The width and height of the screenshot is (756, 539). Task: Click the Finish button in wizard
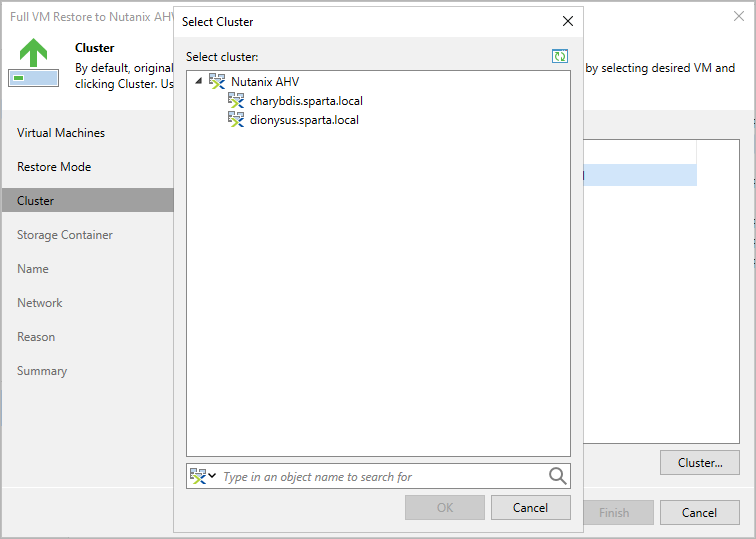pos(619,512)
